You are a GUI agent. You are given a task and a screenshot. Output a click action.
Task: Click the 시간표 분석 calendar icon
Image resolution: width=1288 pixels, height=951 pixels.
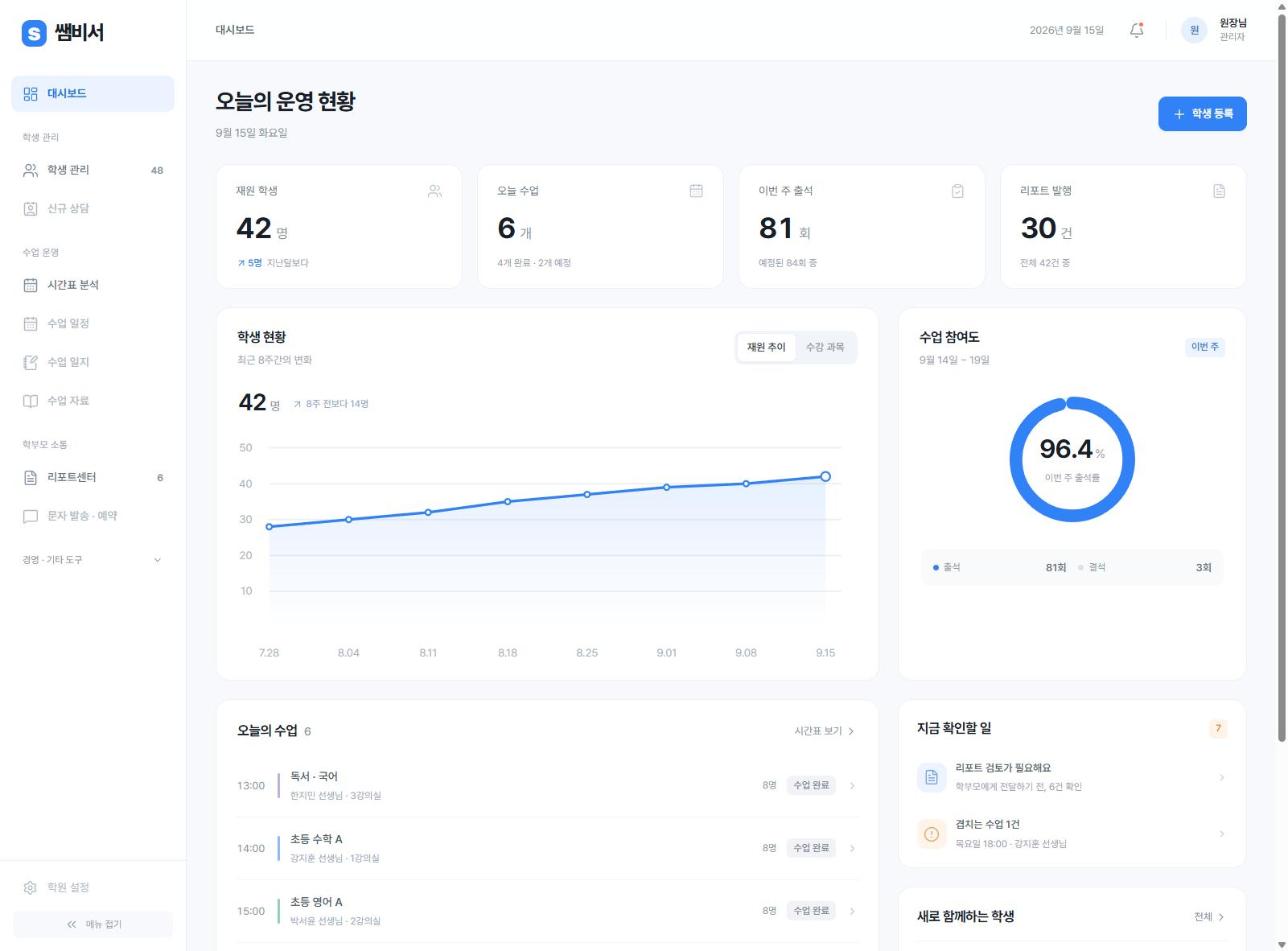pyautogui.click(x=30, y=285)
